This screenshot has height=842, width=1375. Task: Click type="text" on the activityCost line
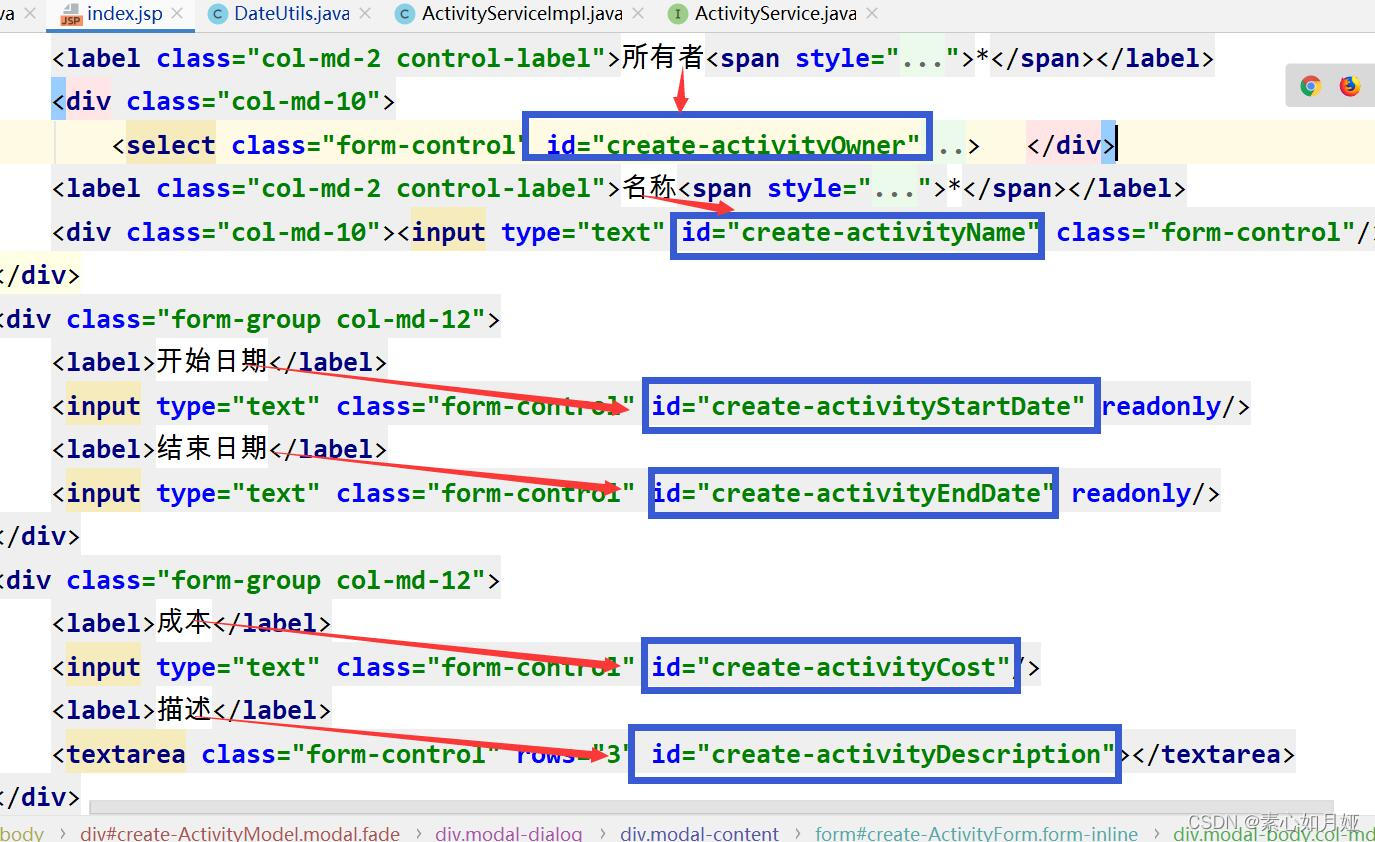coord(238,668)
